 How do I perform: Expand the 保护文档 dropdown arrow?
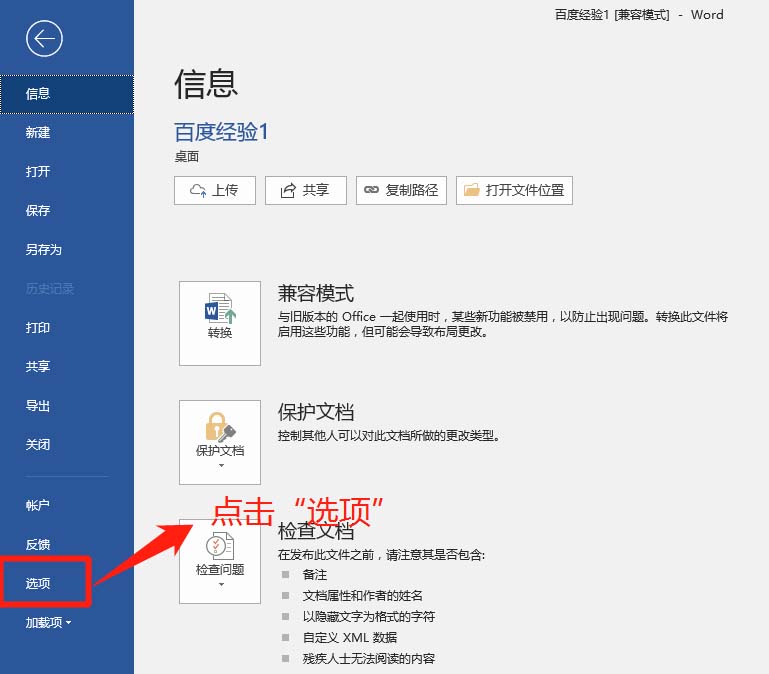(x=221, y=465)
